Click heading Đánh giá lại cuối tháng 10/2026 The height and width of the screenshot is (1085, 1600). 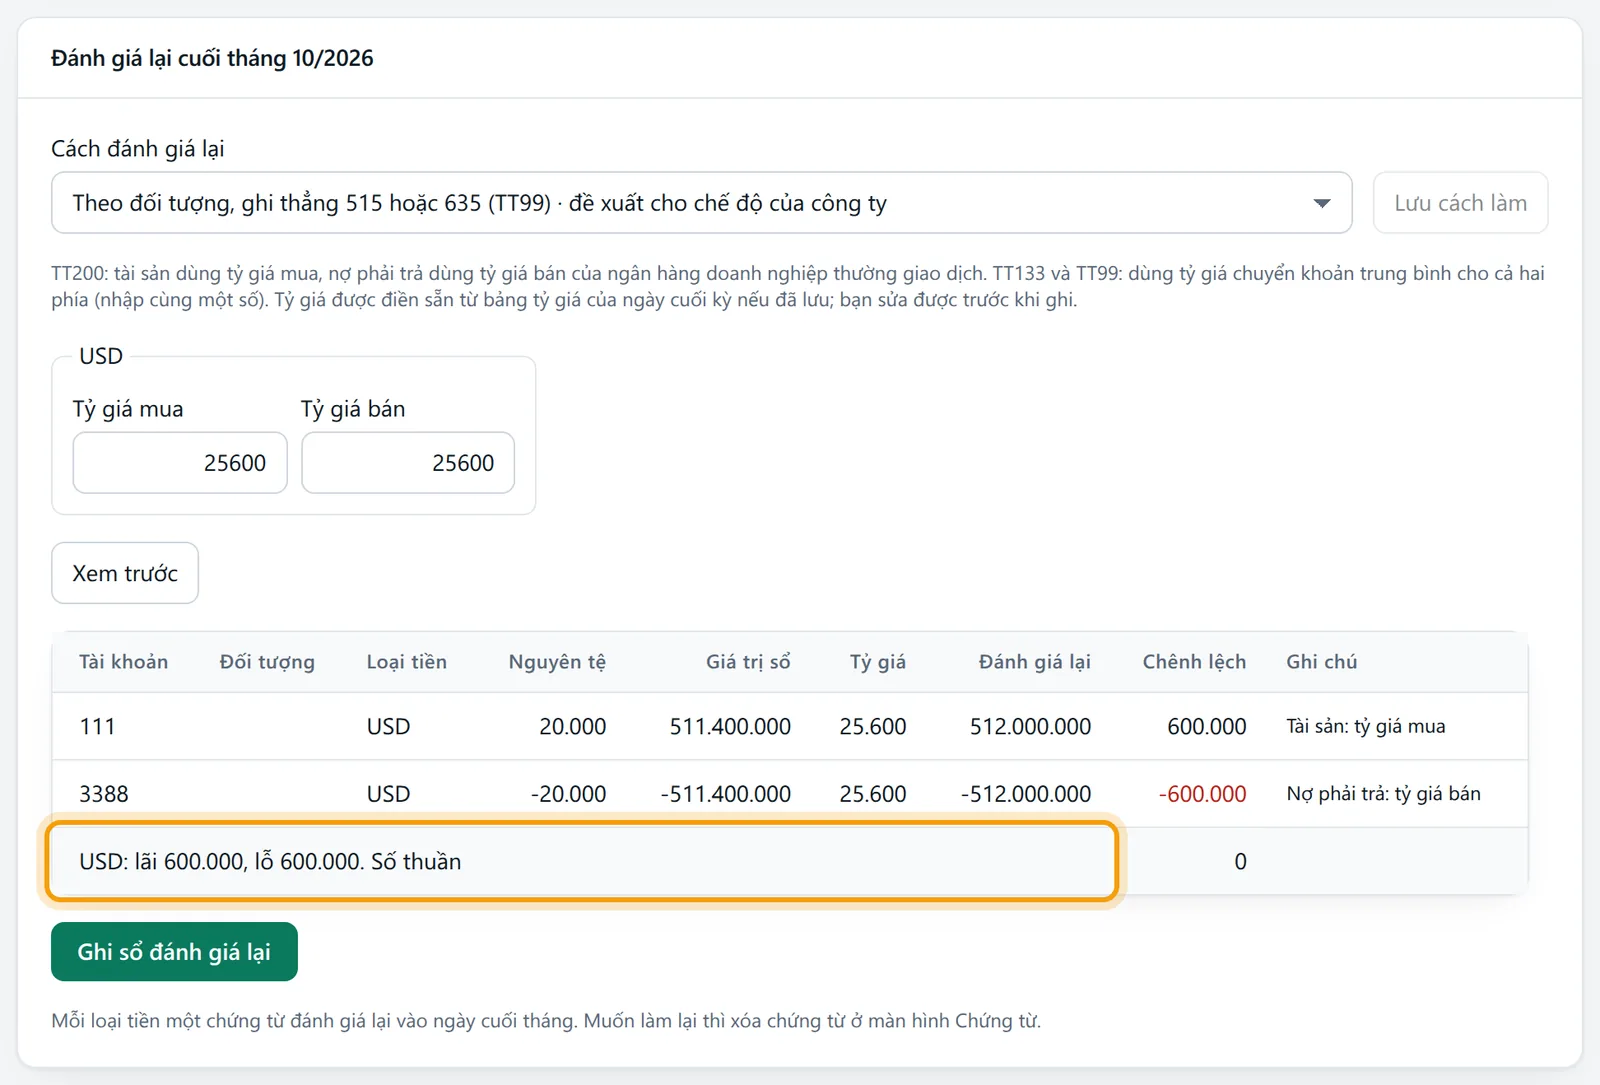point(212,58)
